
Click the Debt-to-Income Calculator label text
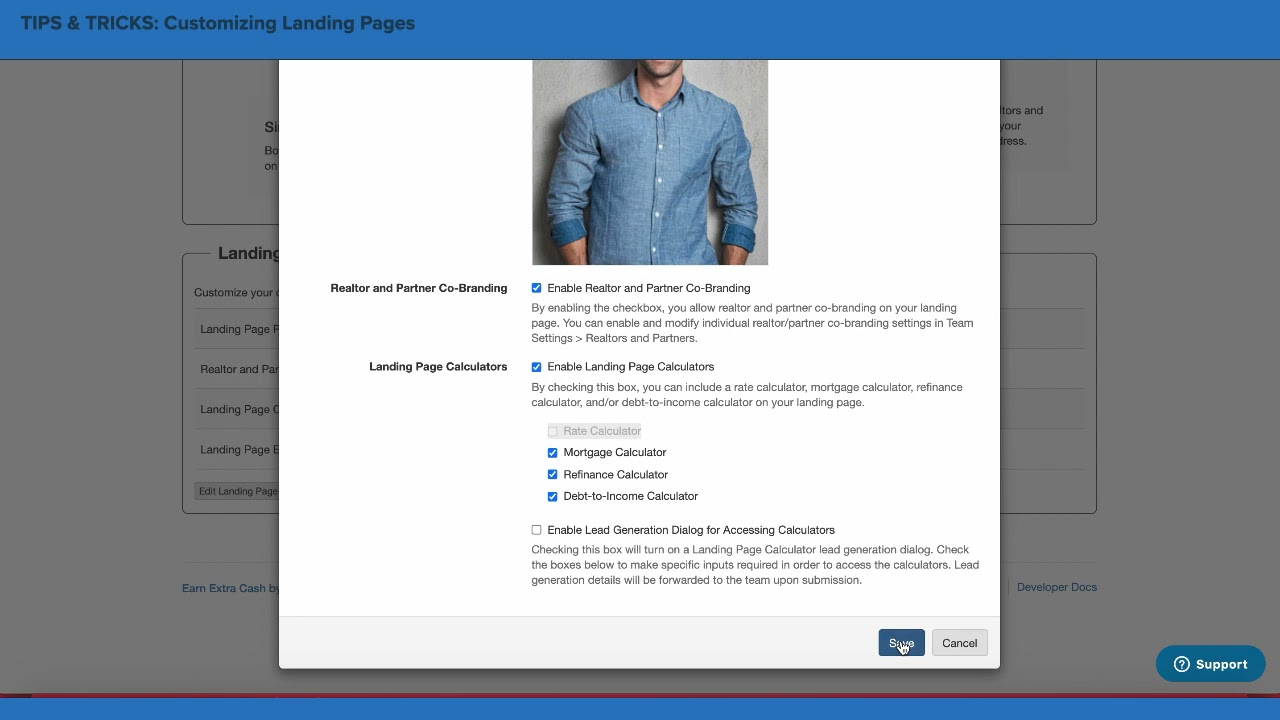click(630, 496)
